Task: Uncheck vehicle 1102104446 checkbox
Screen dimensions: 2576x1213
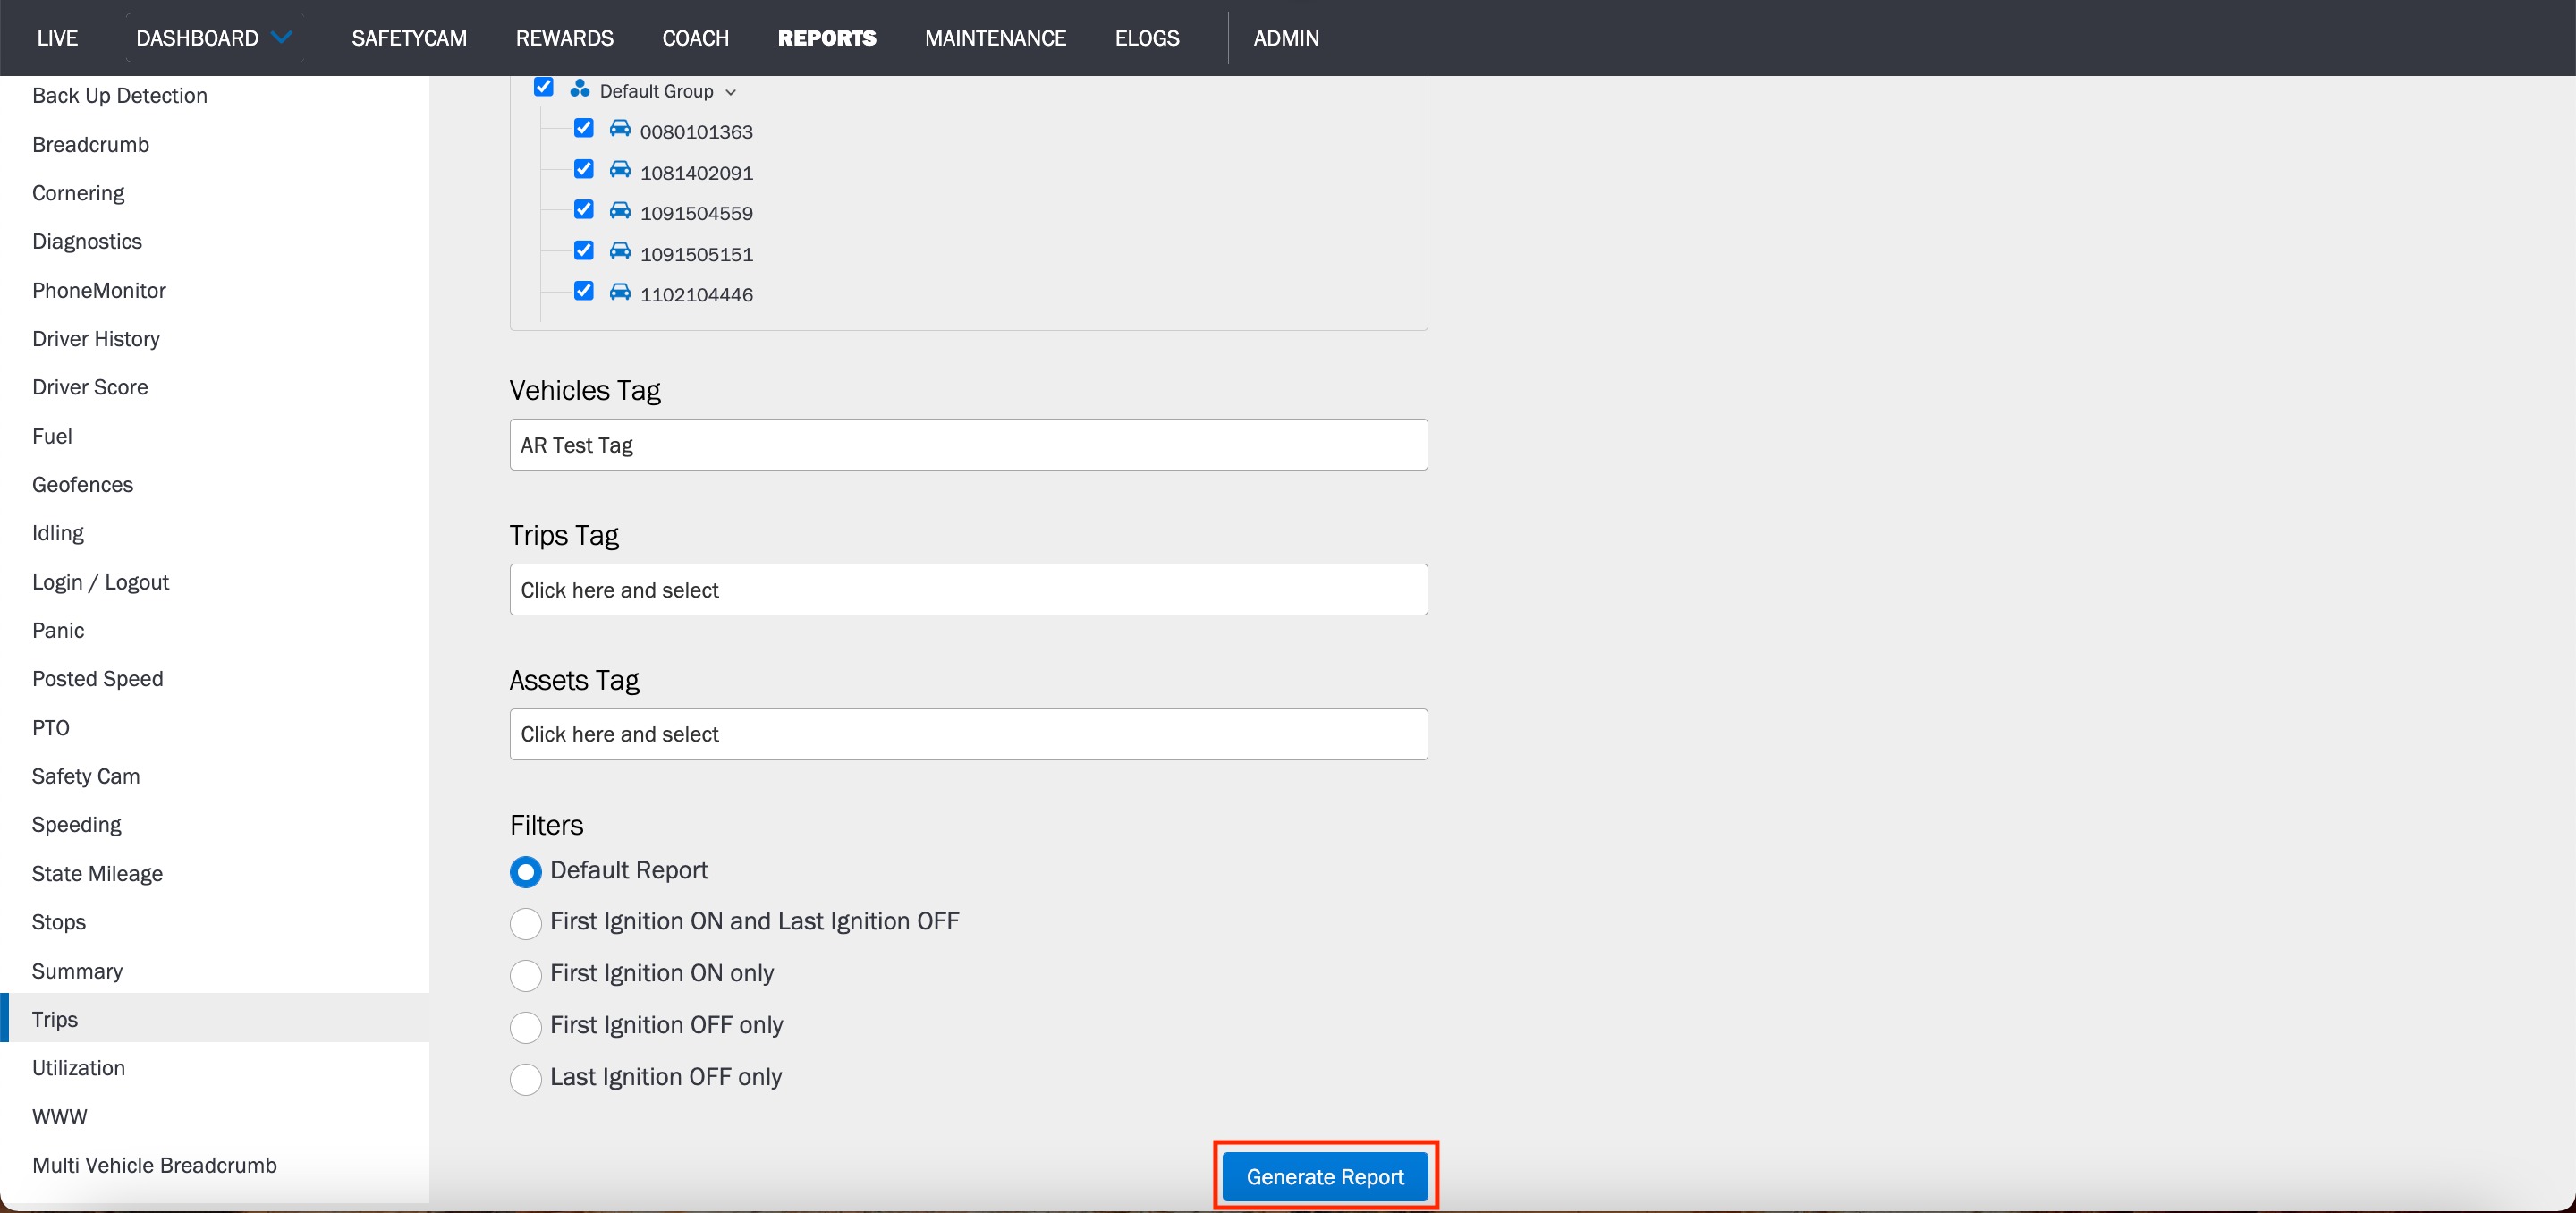Action: point(584,291)
